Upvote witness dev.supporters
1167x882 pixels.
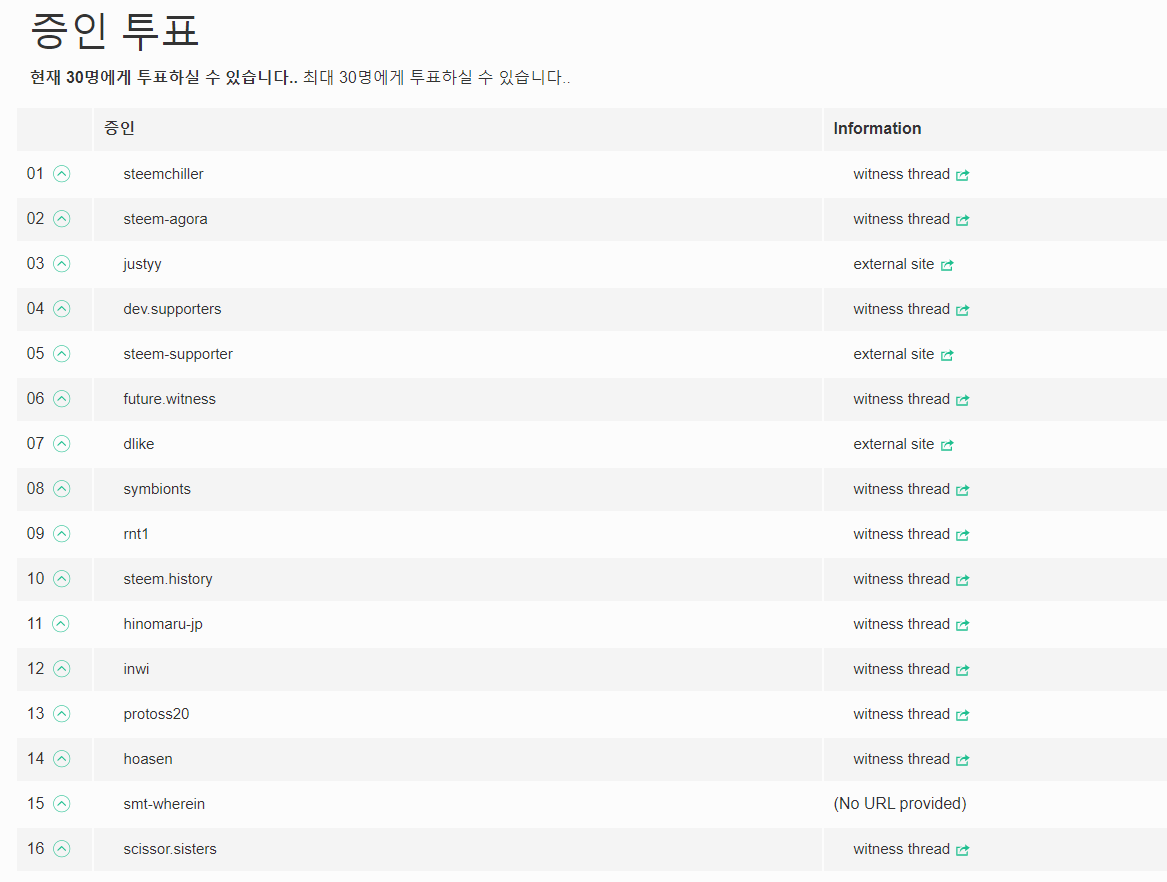(x=62, y=309)
